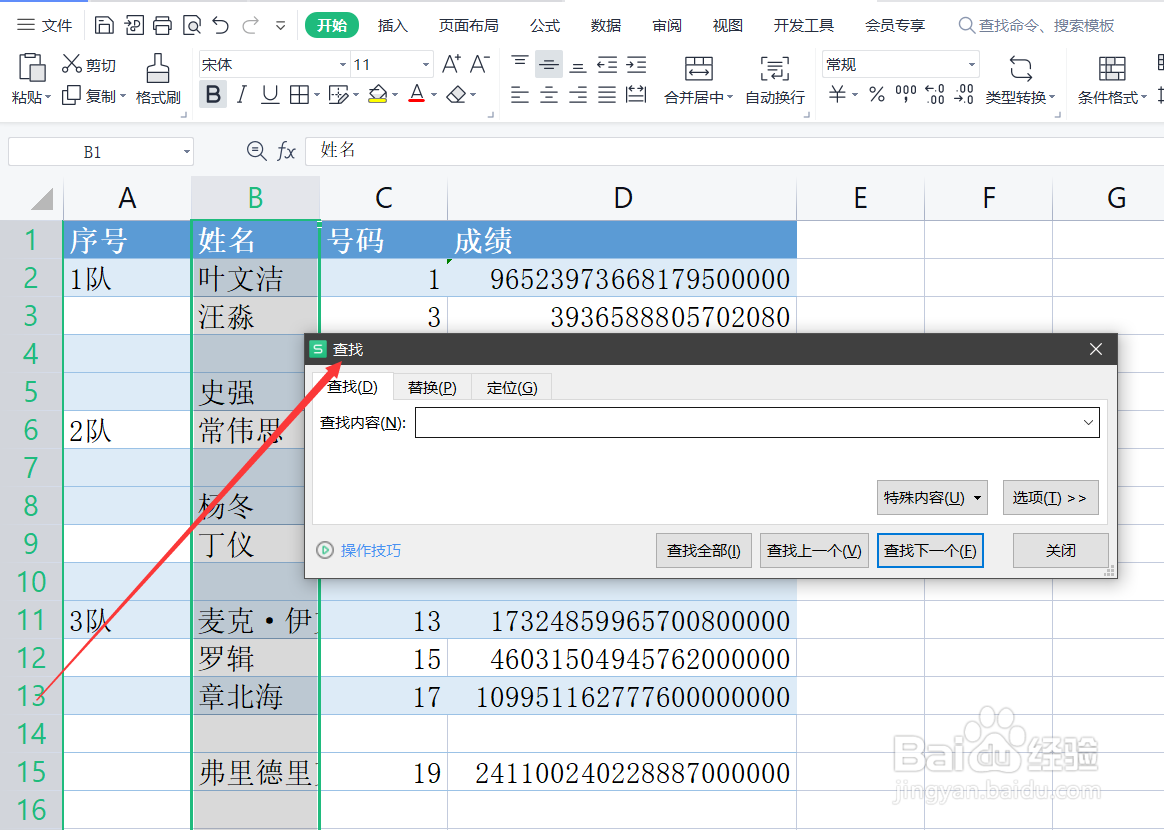Open the 宋体 font family dropdown
The image size is (1164, 830).
[x=343, y=63]
